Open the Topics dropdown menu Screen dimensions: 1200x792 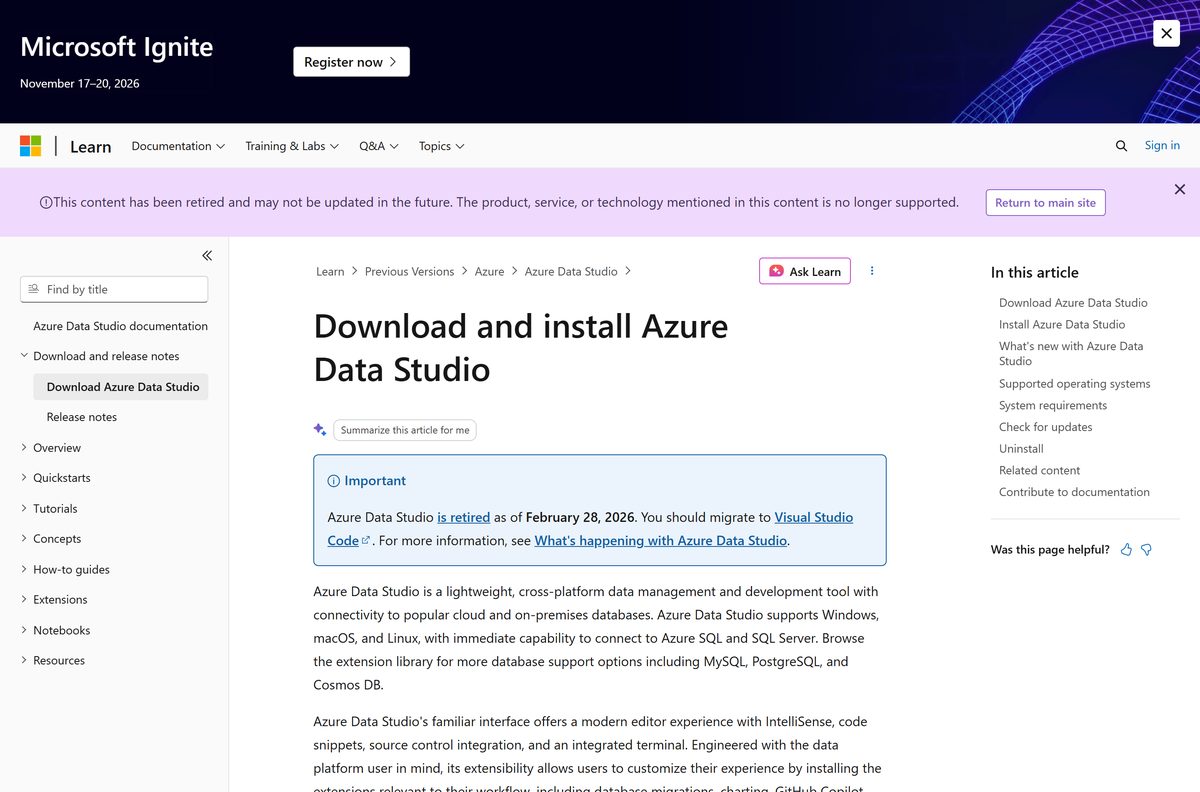441,146
